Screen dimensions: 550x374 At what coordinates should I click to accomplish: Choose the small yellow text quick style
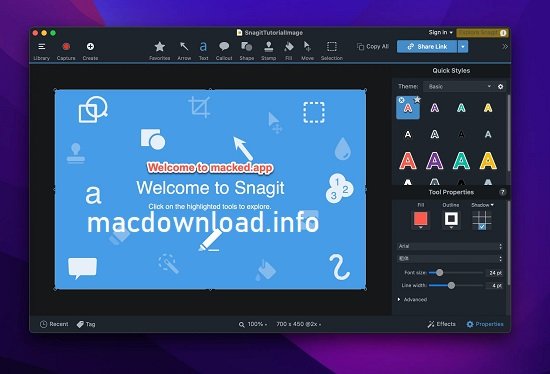488,108
